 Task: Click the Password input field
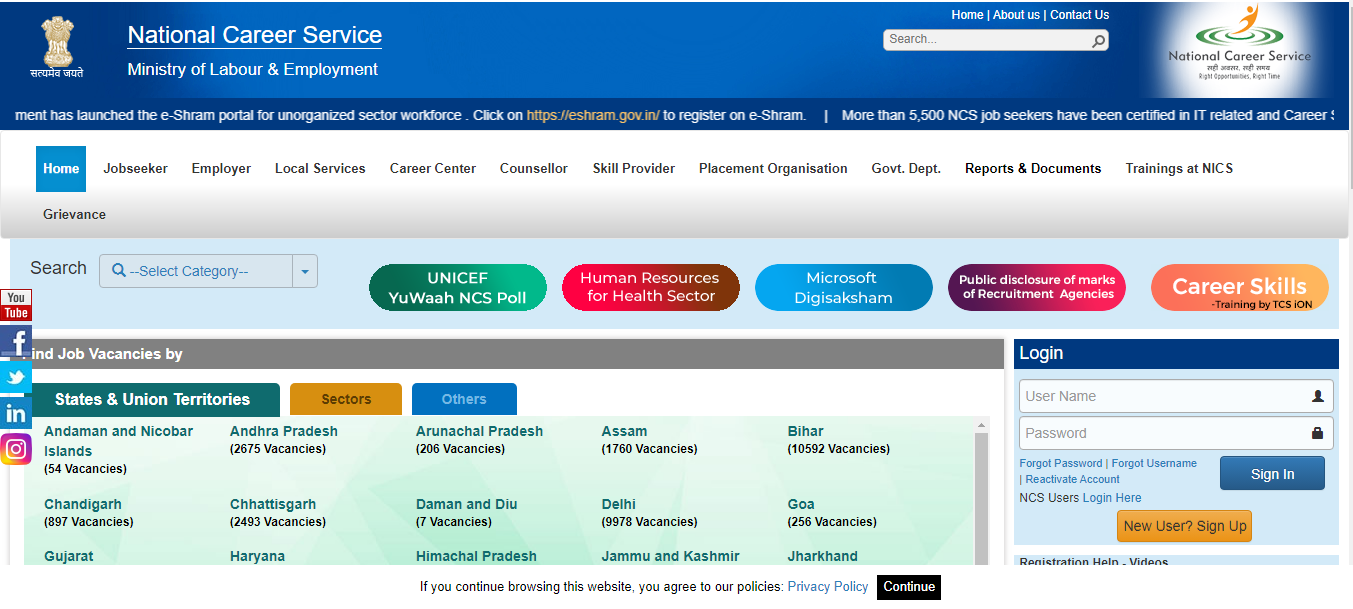coord(1164,433)
